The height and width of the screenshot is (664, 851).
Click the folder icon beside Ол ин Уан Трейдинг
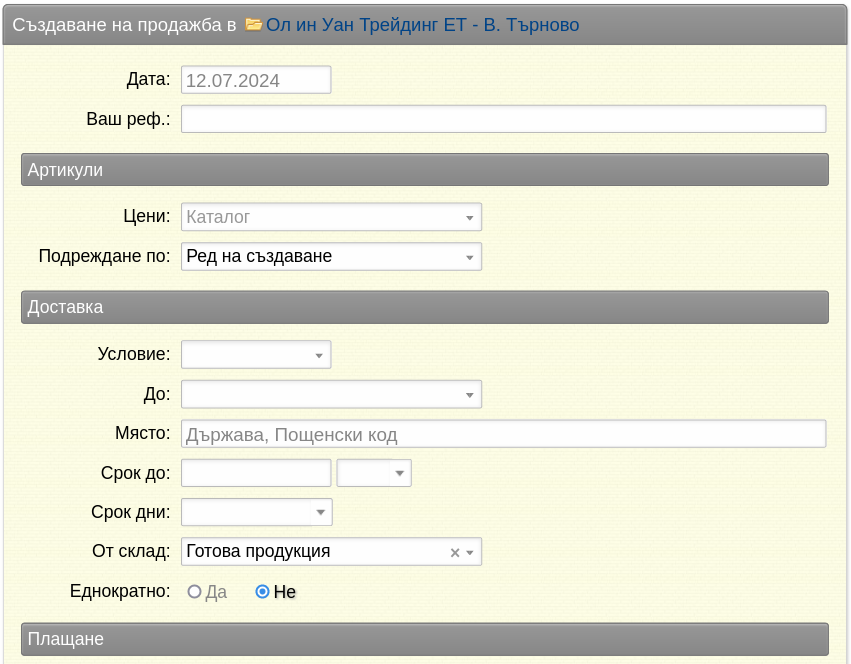point(253,24)
